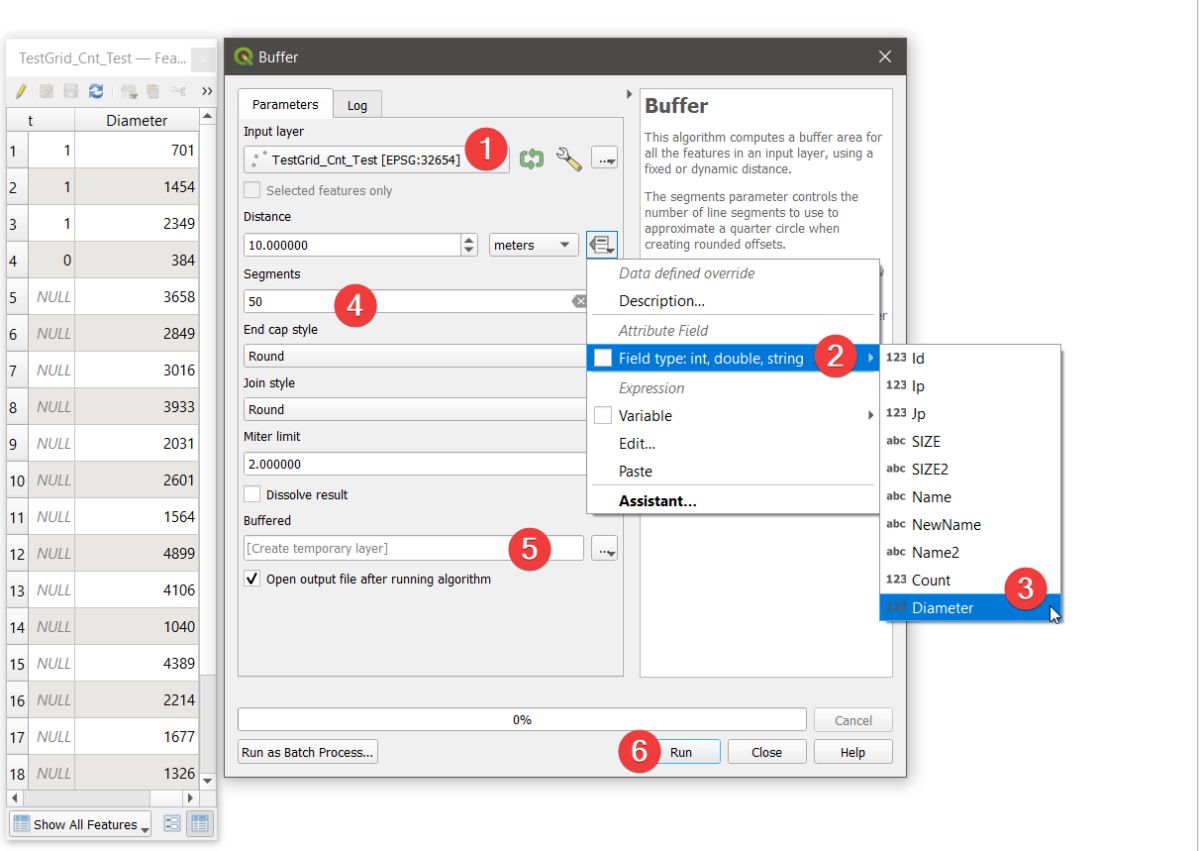1199x851 pixels.
Task: Click the 0% progress bar
Action: tap(522, 719)
